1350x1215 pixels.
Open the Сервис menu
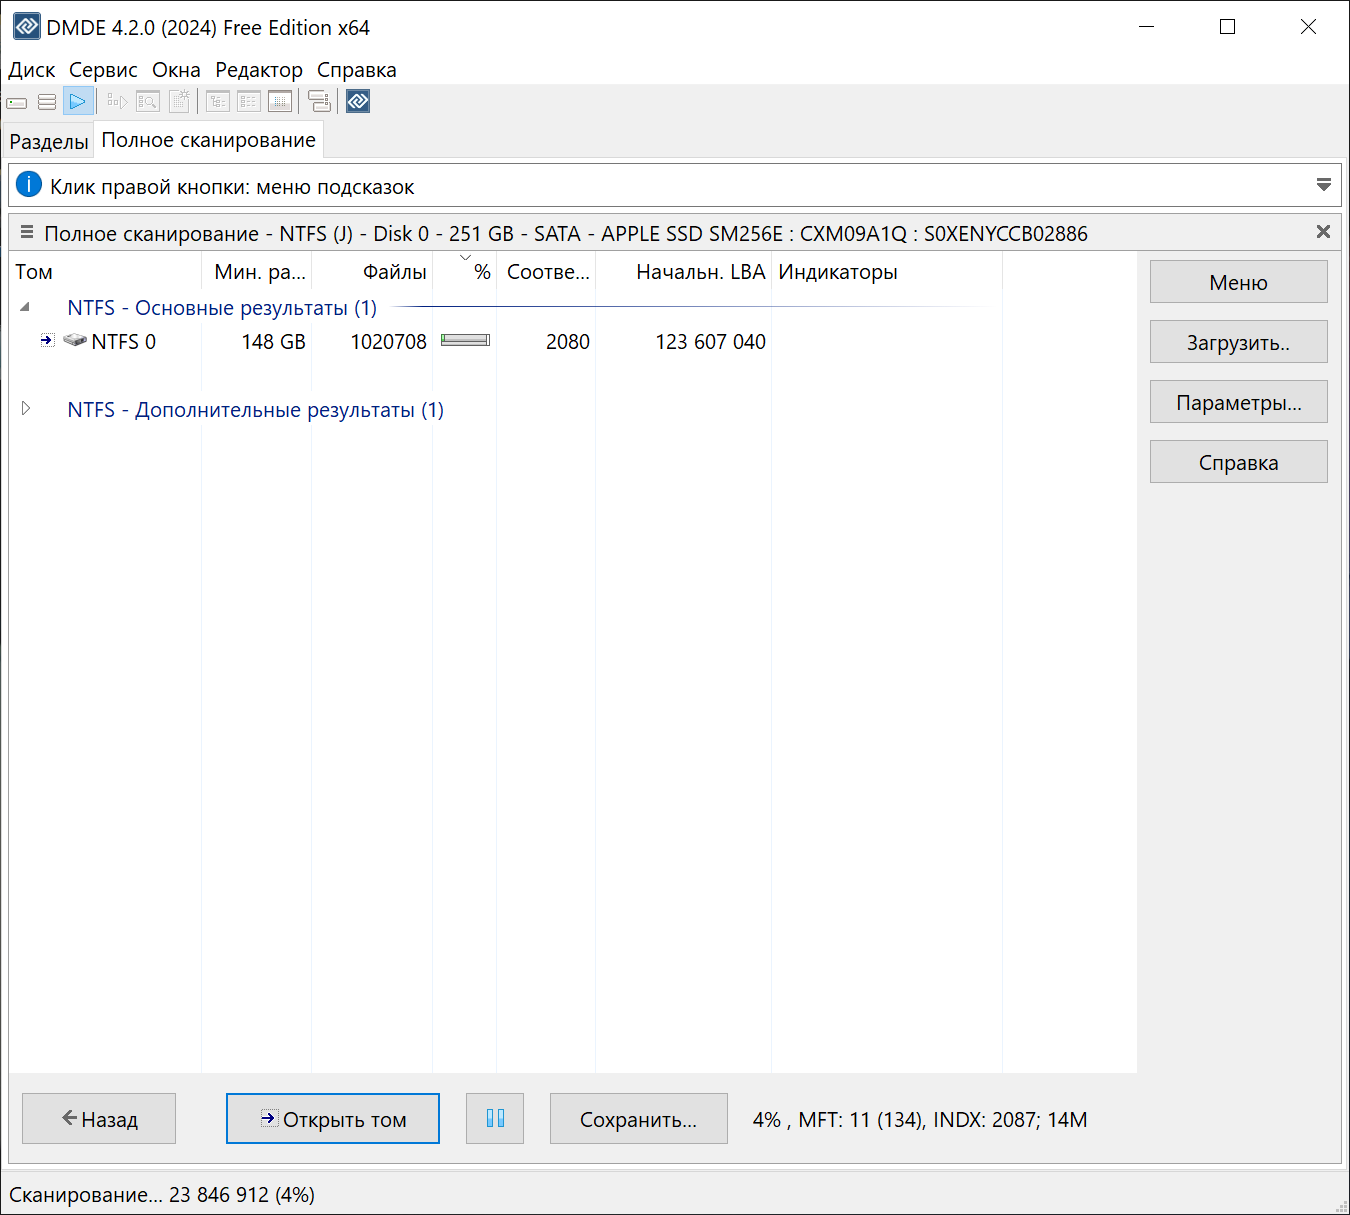click(103, 70)
